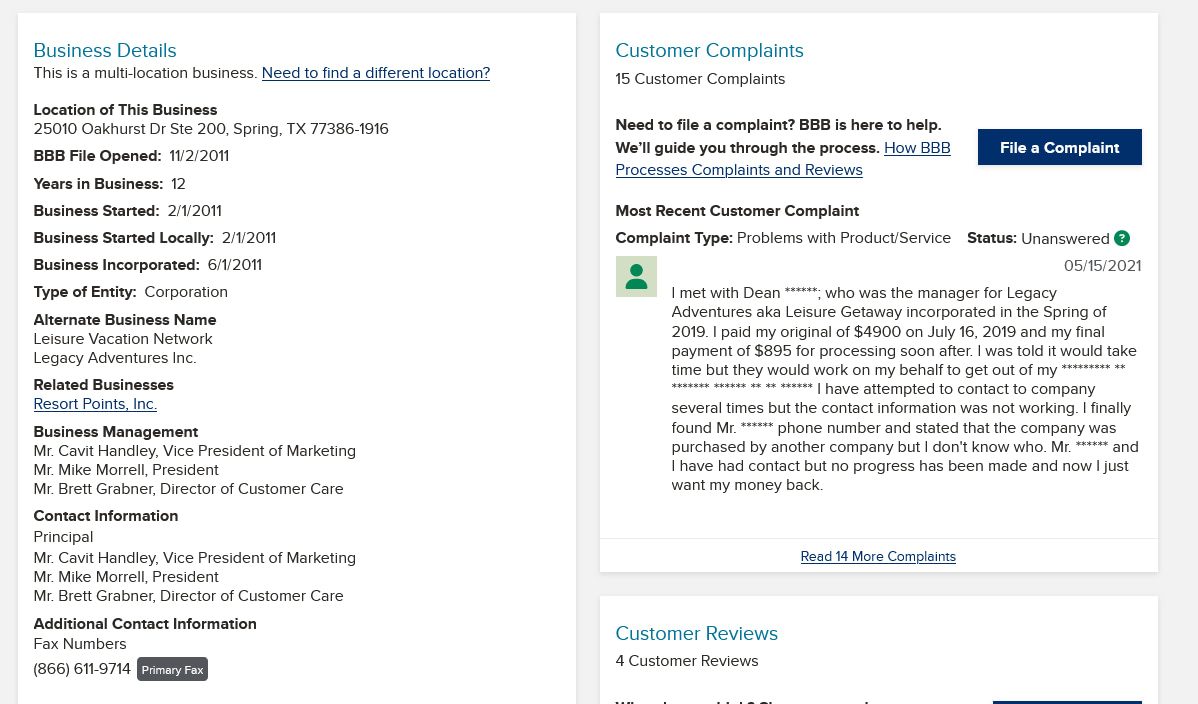Click the Business Incorporated date 6/1/2011
The height and width of the screenshot is (704, 1198).
click(235, 265)
